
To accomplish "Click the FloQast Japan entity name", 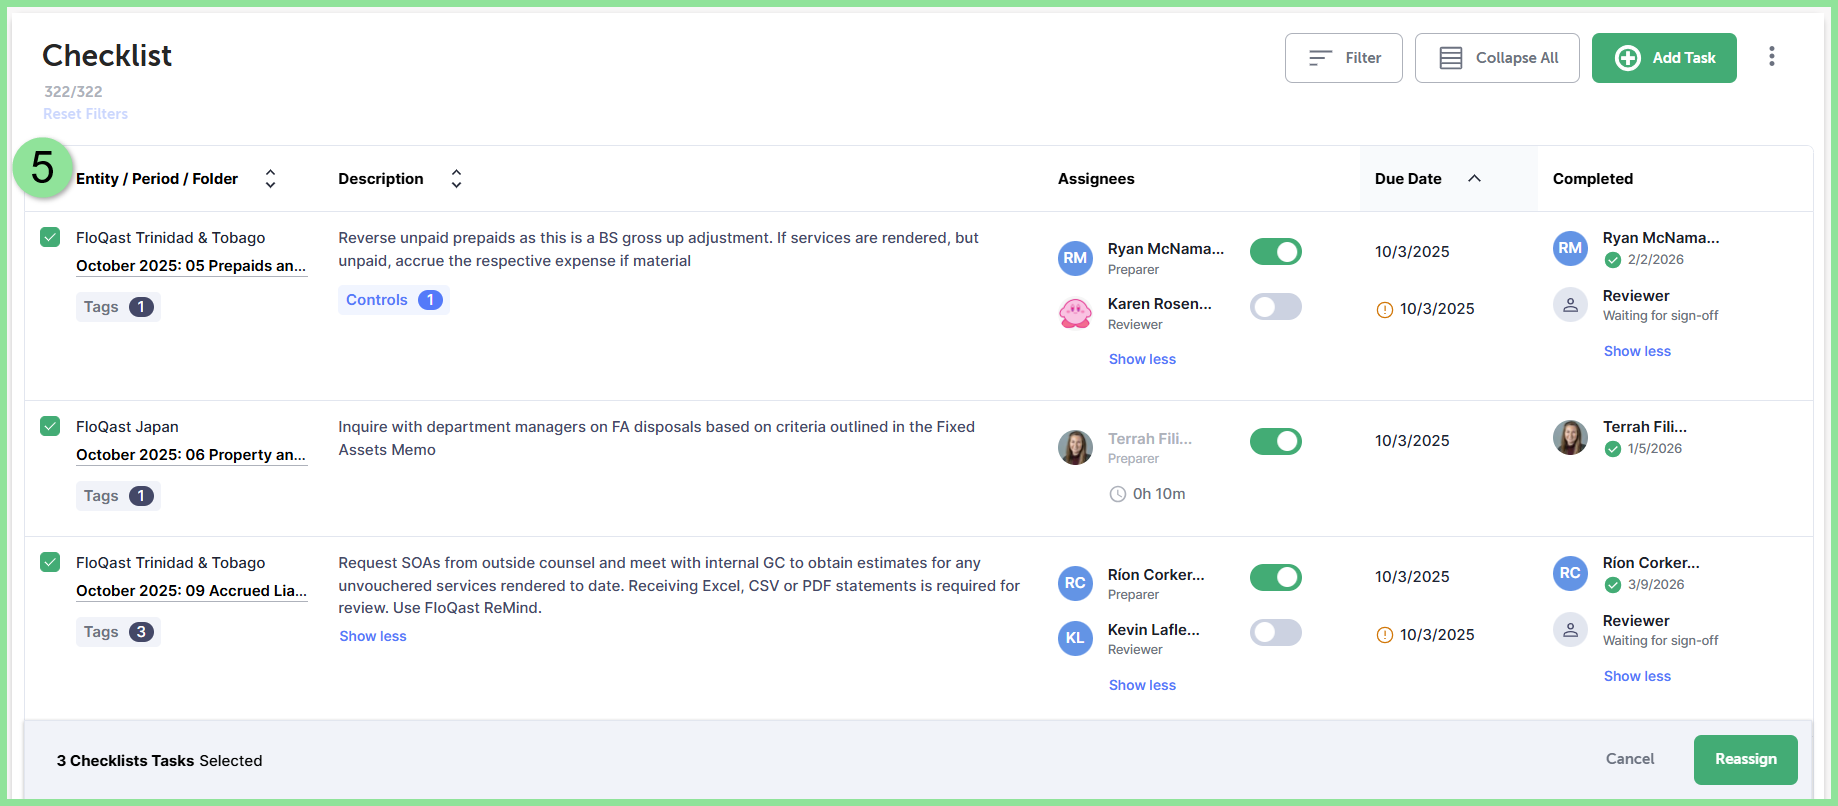I will tap(127, 427).
